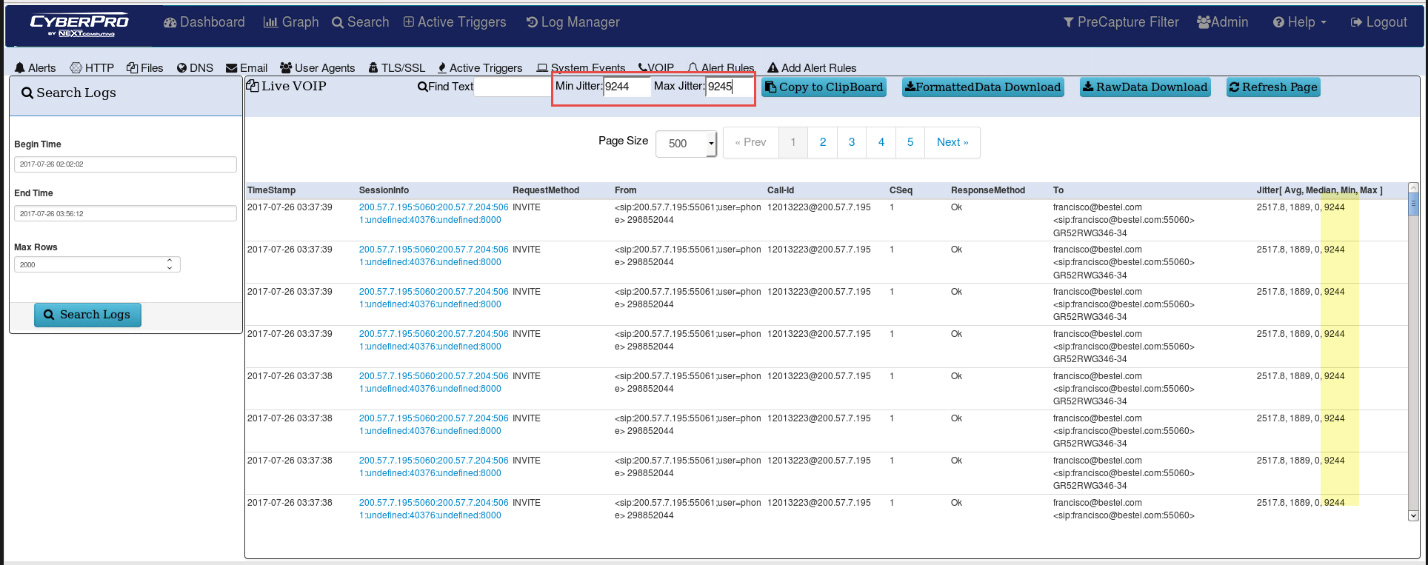The image size is (1428, 565).
Task: Switch to the System Events tab
Action: coord(581,68)
